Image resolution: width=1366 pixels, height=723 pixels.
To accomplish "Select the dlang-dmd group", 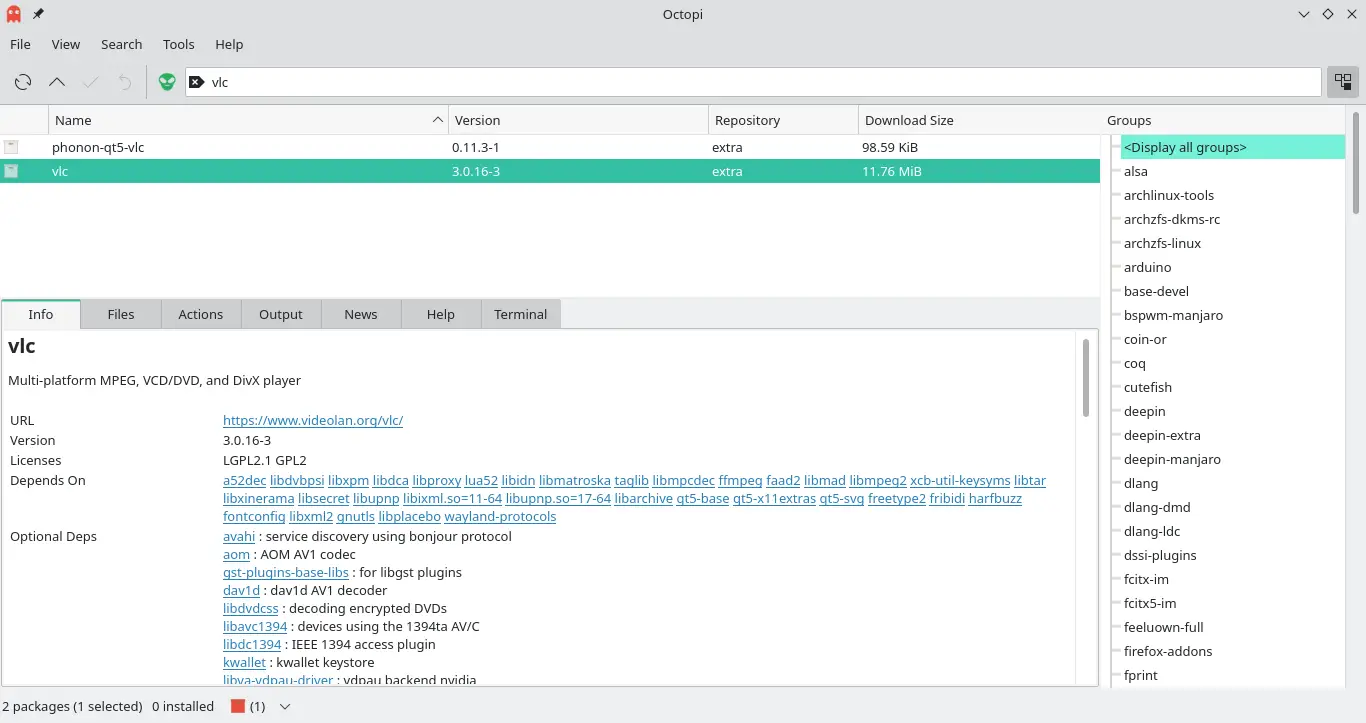I will coord(1158,507).
